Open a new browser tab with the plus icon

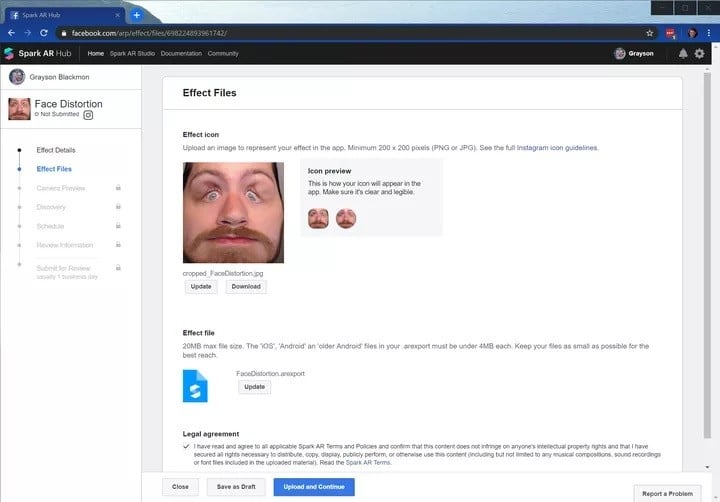click(136, 15)
